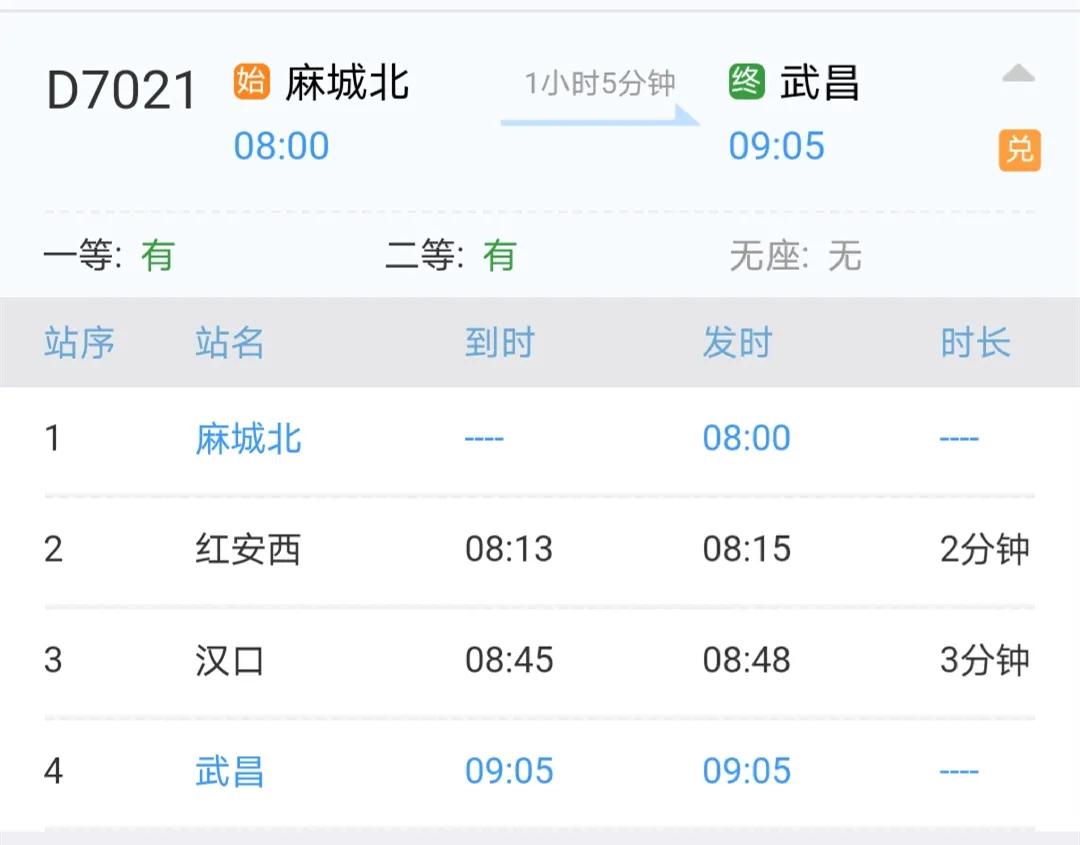Click the 到时 arrival time column header
The height and width of the screenshot is (845, 1080).
499,343
